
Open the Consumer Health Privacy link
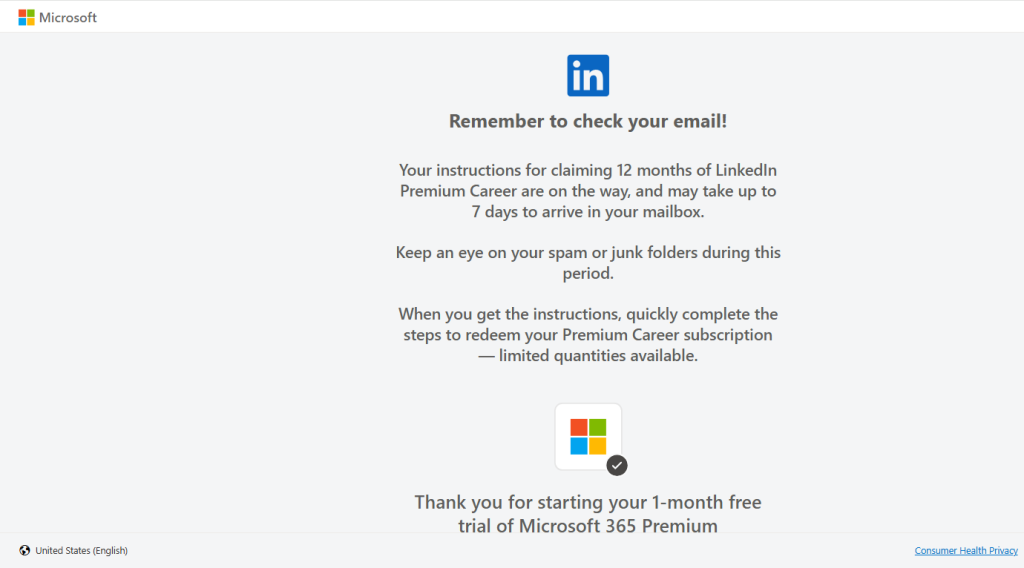965,551
